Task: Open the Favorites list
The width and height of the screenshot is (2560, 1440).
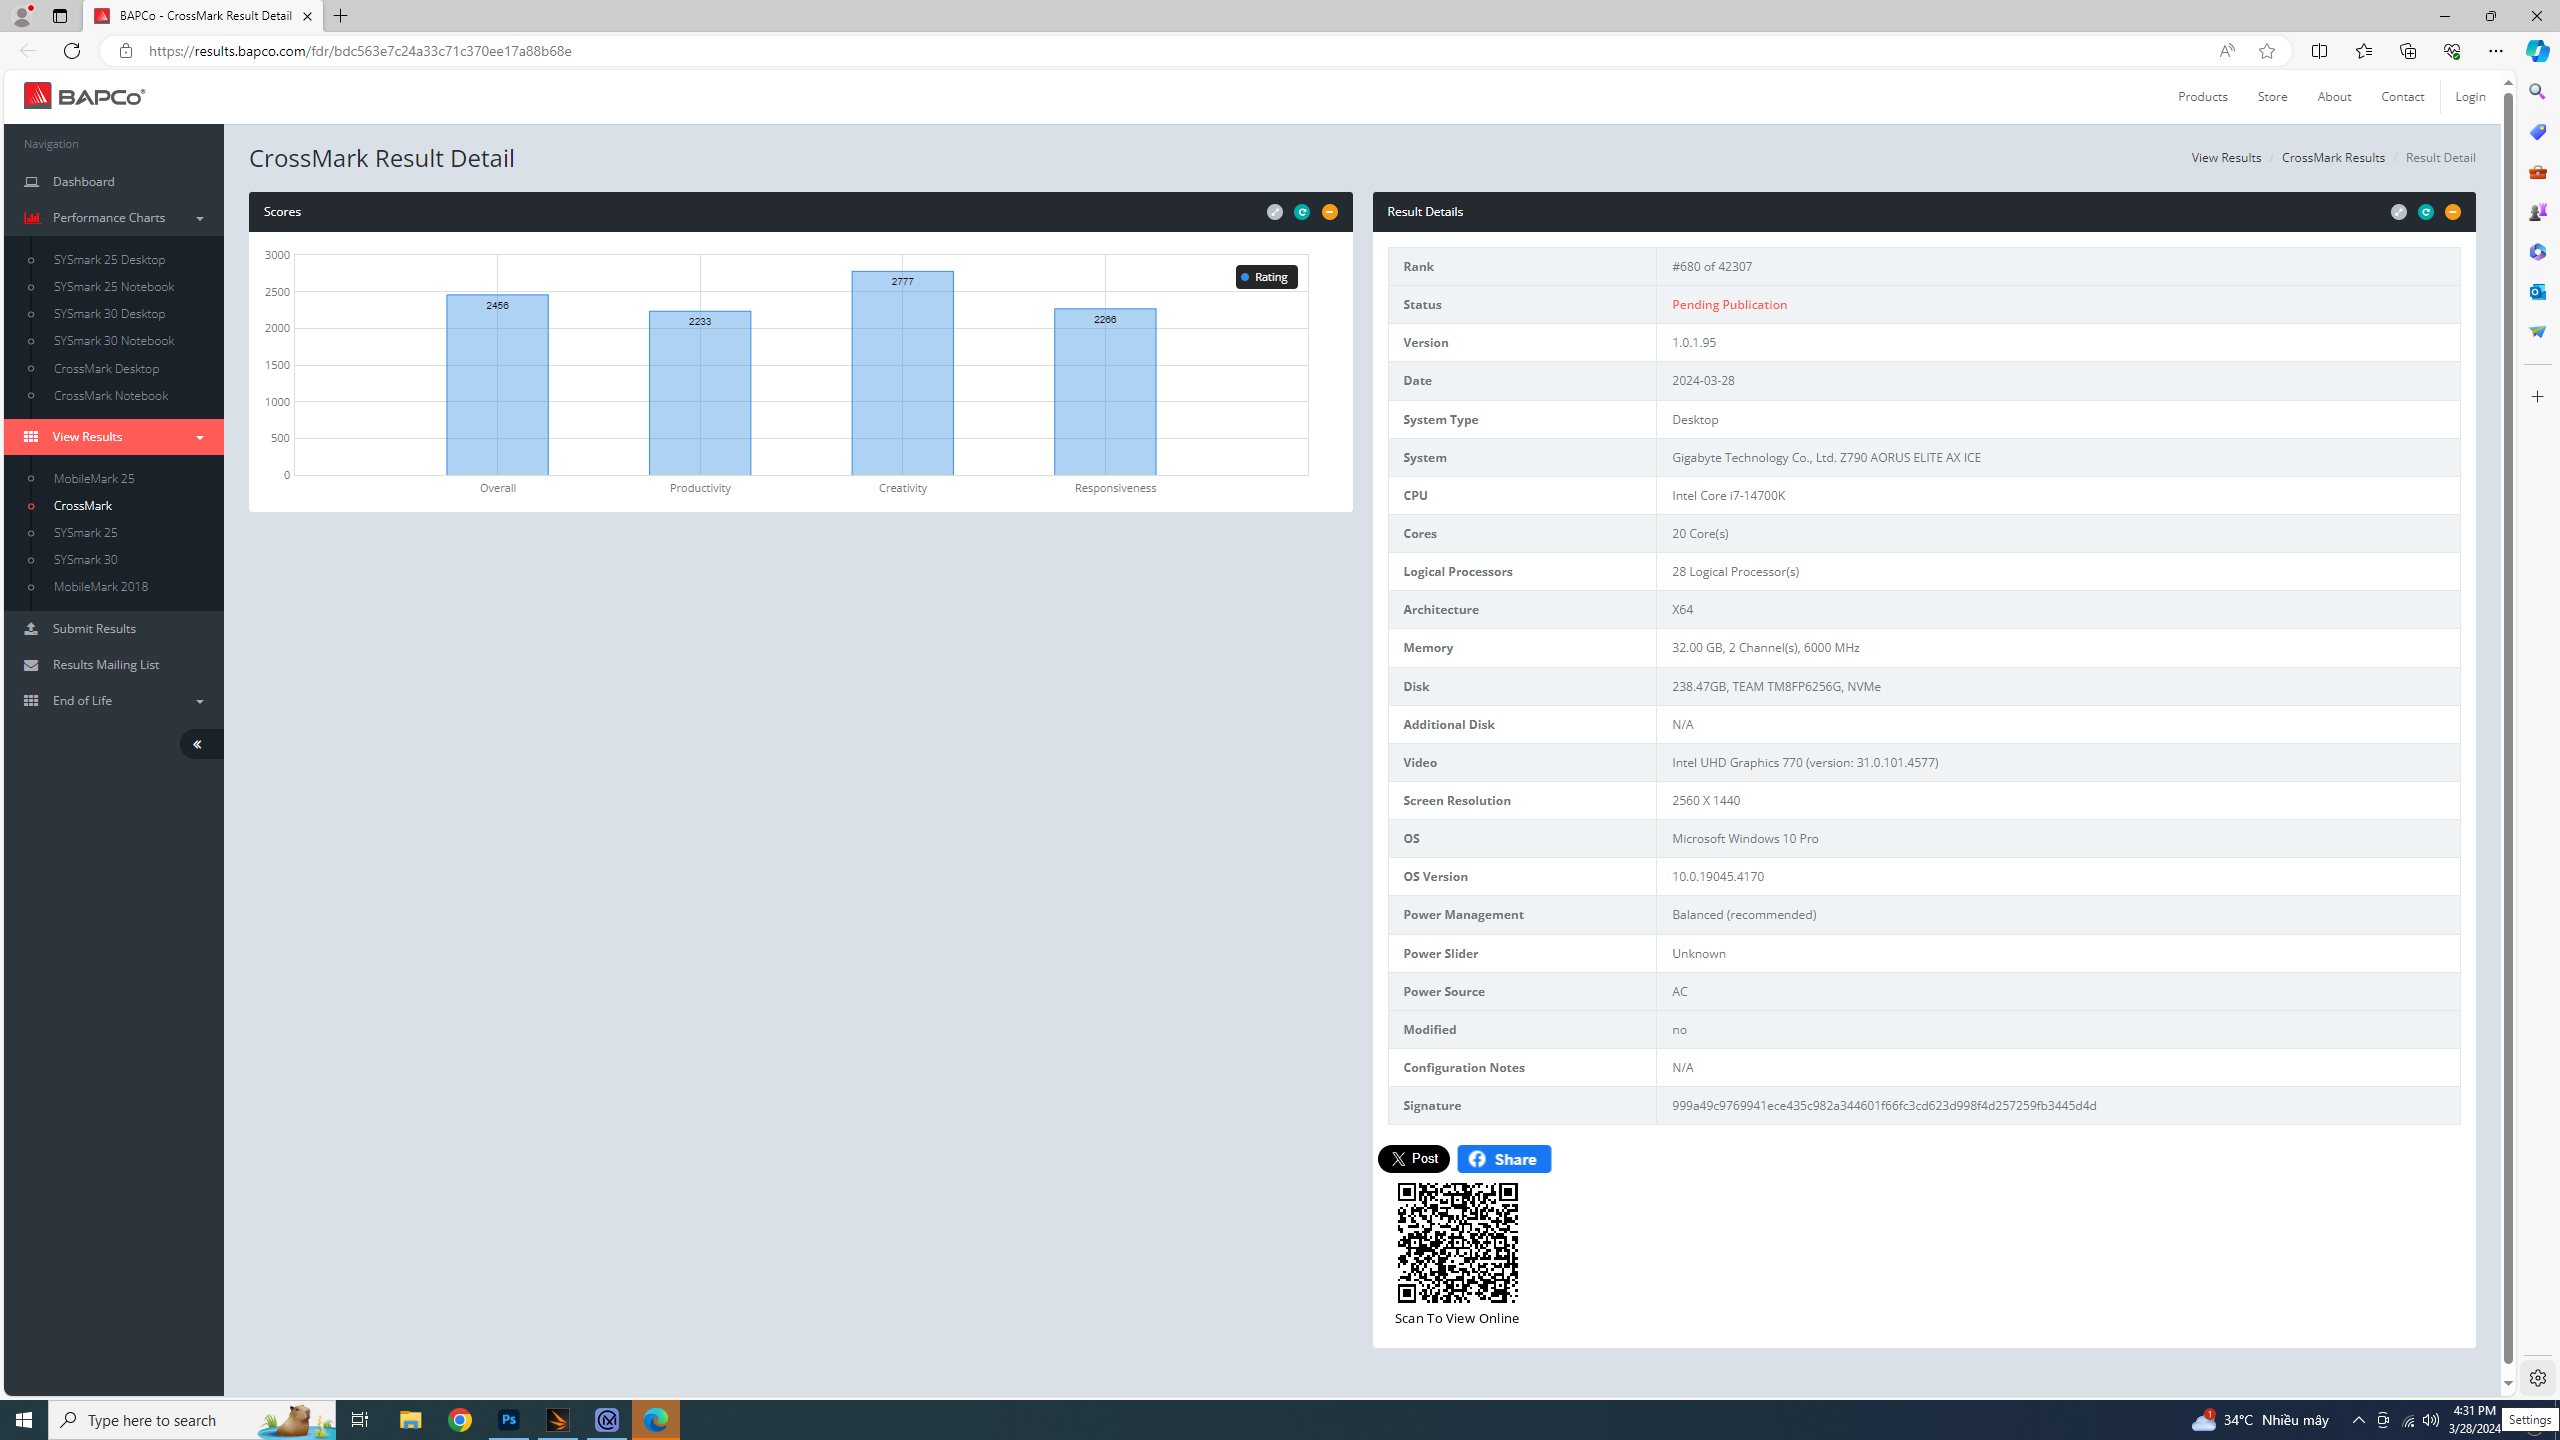Action: 2363,51
